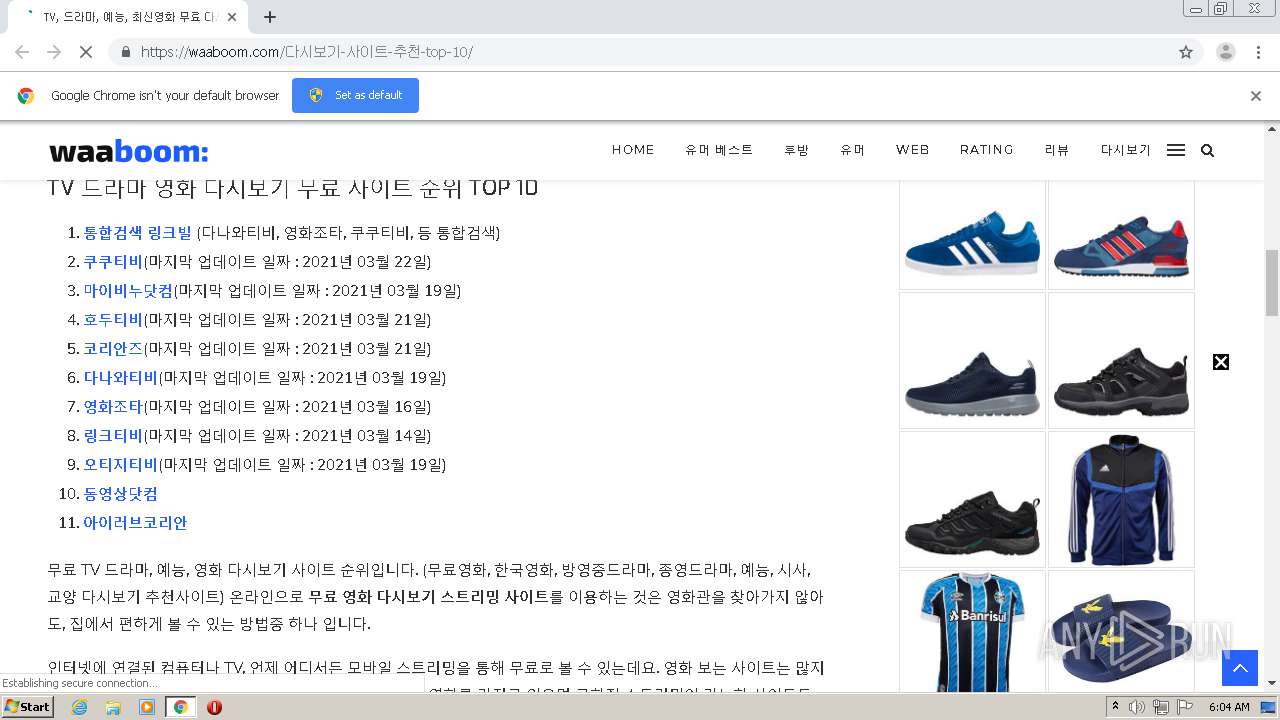1280x720 pixels.
Task: Open 다시보기 menu item
Action: pos(1126,150)
